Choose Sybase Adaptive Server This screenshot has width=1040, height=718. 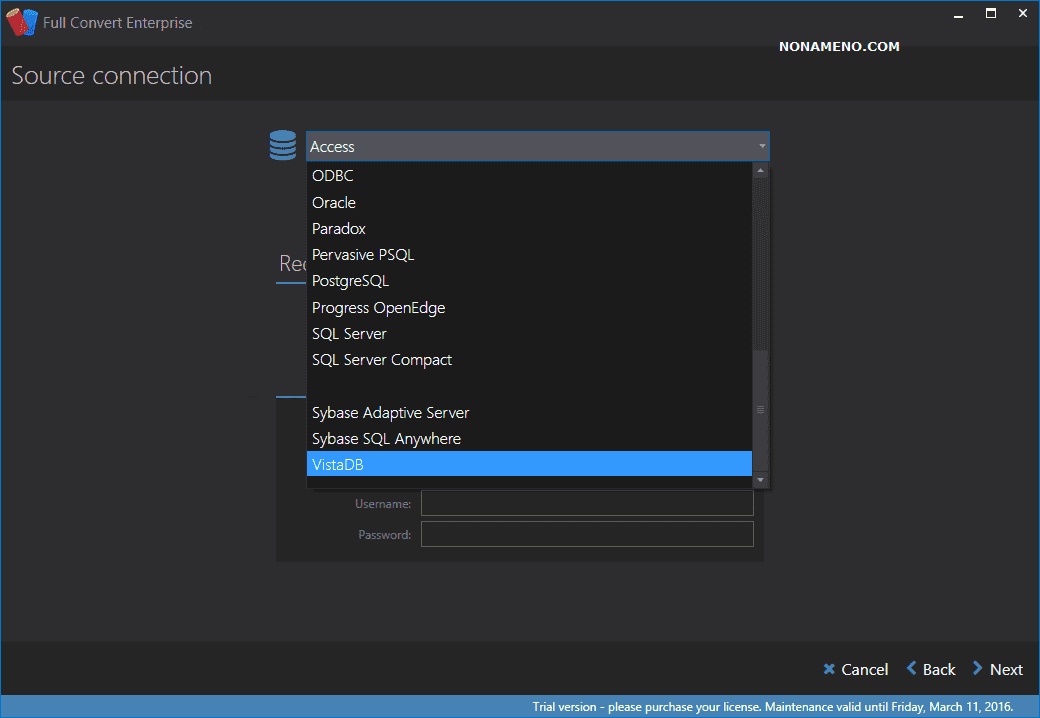click(390, 413)
